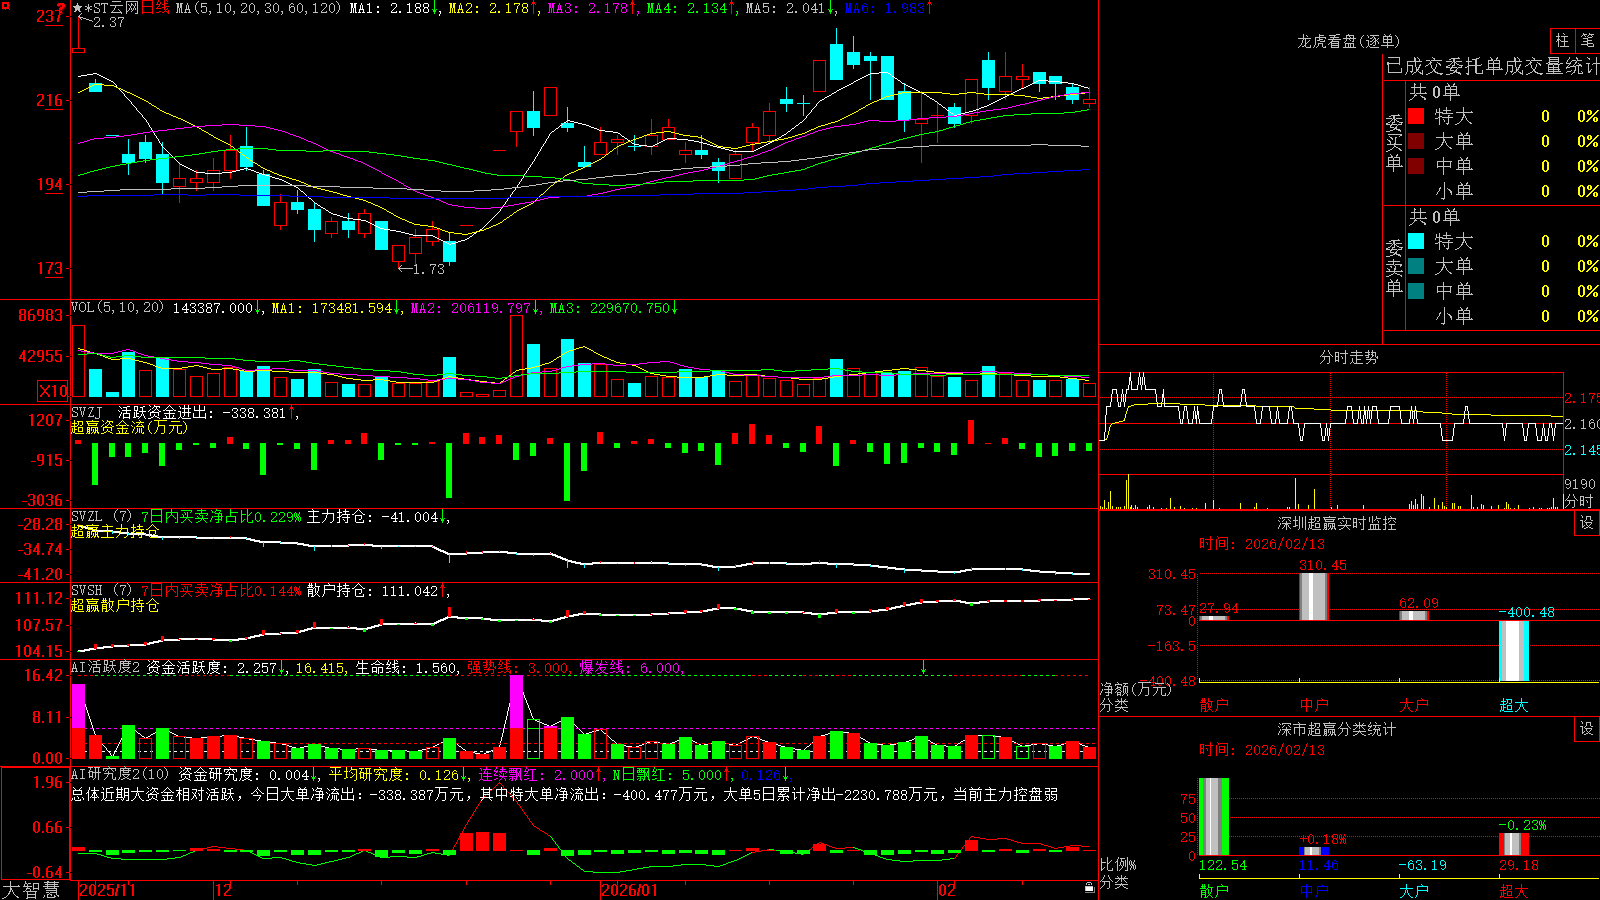Image resolution: width=1600 pixels, height=900 pixels.
Task: Click 委买单 vertical label
Action: pos(1394,143)
